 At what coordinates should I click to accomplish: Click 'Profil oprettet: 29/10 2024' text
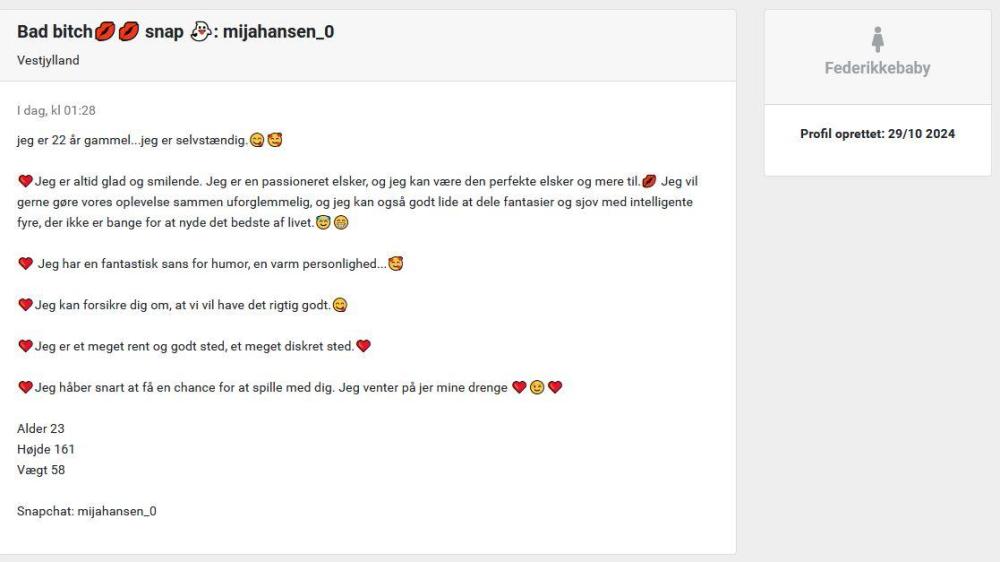878,134
